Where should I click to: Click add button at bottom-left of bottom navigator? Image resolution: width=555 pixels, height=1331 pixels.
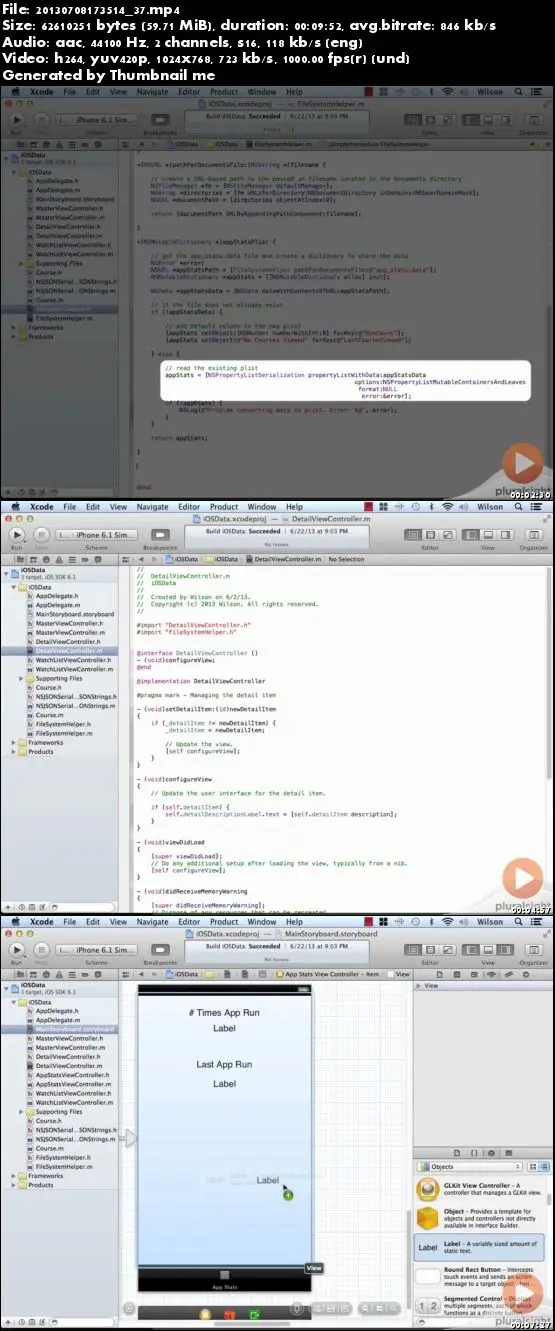(x=7, y=1323)
